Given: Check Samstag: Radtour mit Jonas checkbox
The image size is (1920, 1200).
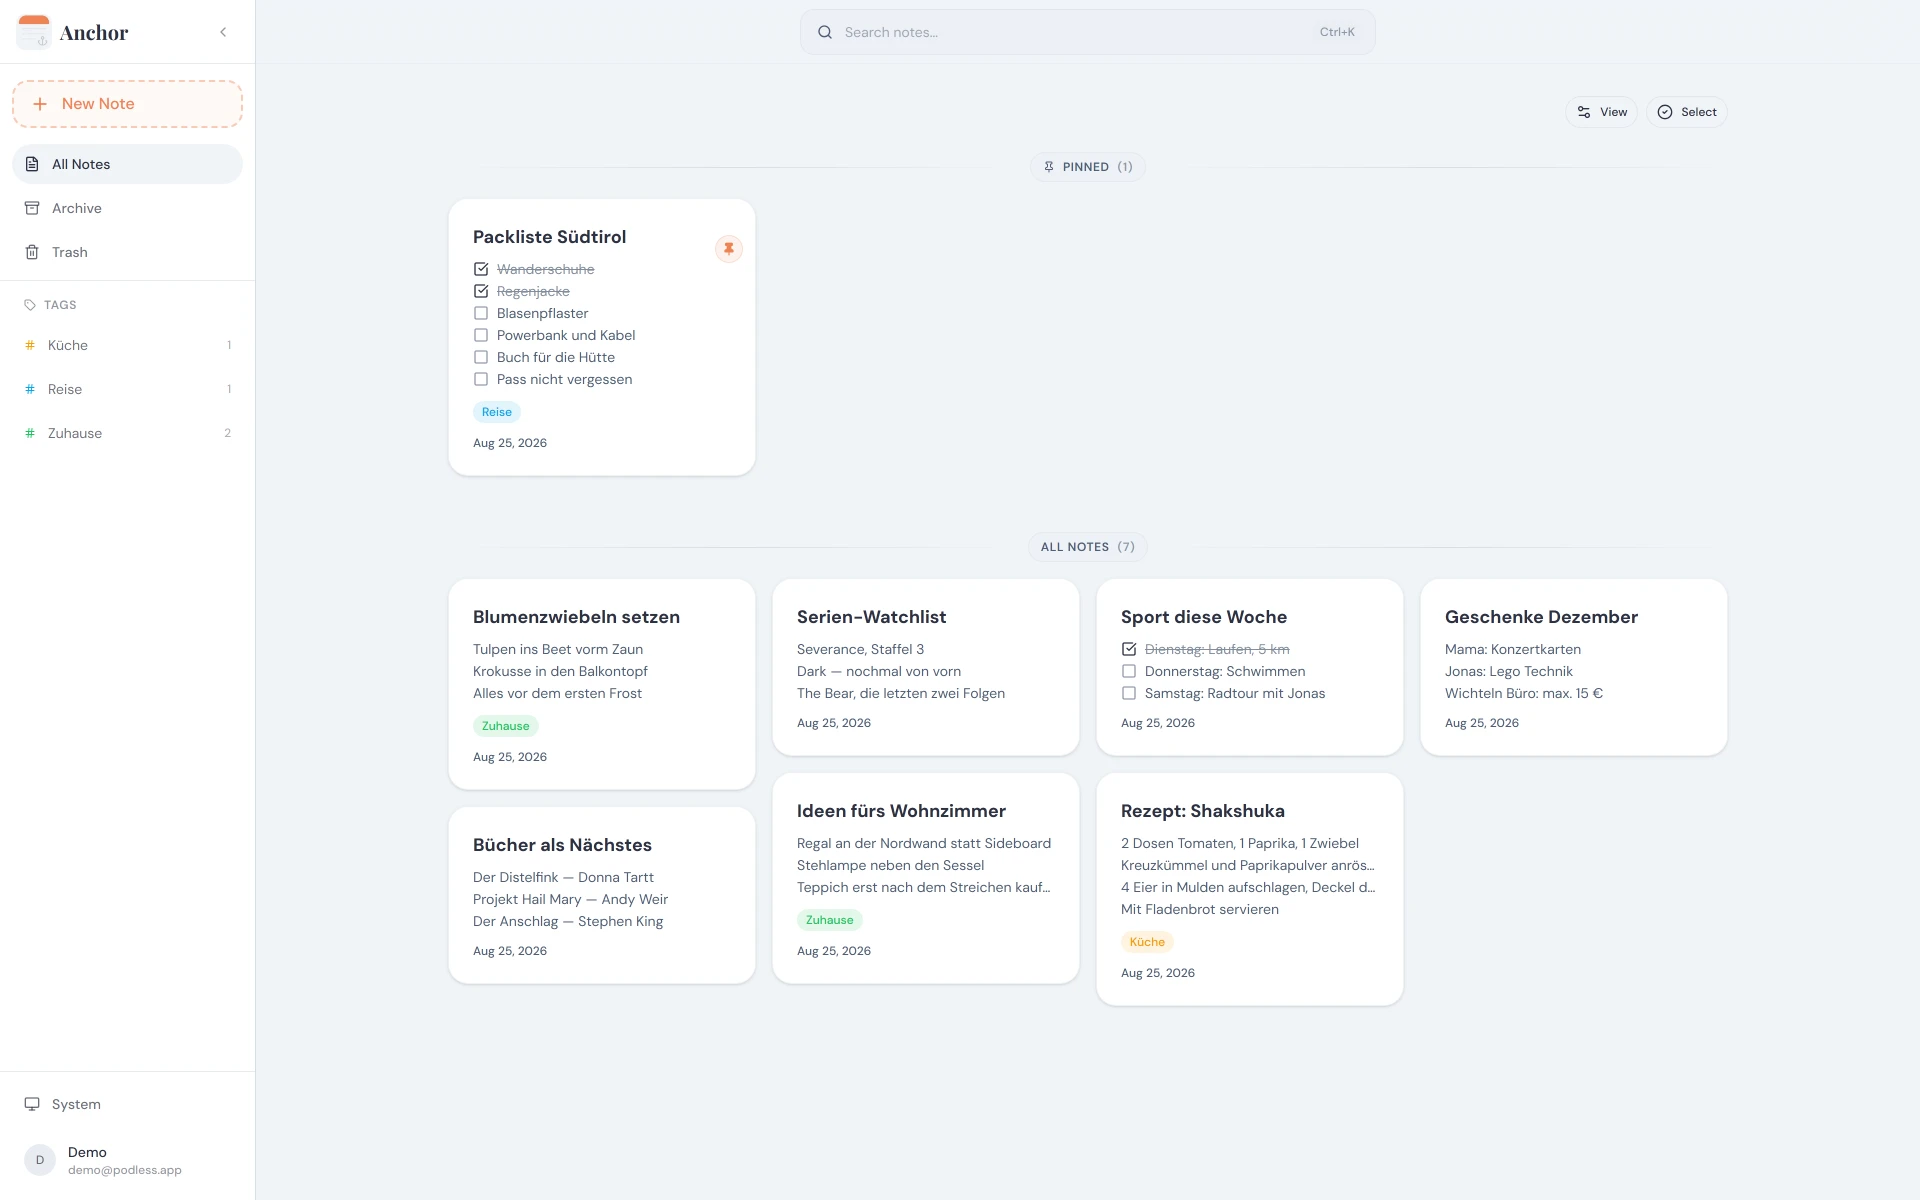Looking at the screenshot, I should tap(1129, 693).
